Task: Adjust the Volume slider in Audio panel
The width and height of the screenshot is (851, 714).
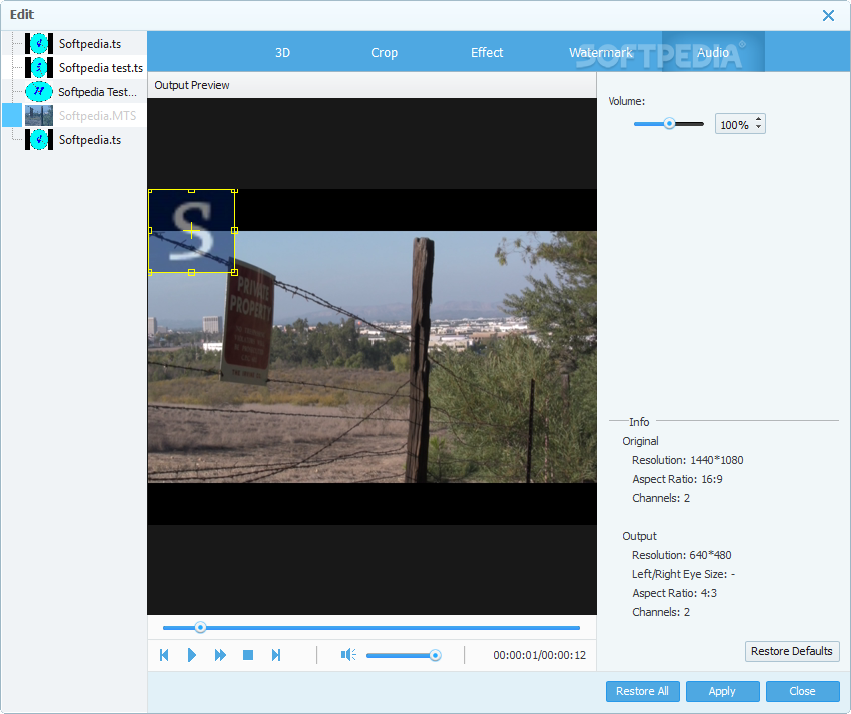Action: [x=669, y=124]
